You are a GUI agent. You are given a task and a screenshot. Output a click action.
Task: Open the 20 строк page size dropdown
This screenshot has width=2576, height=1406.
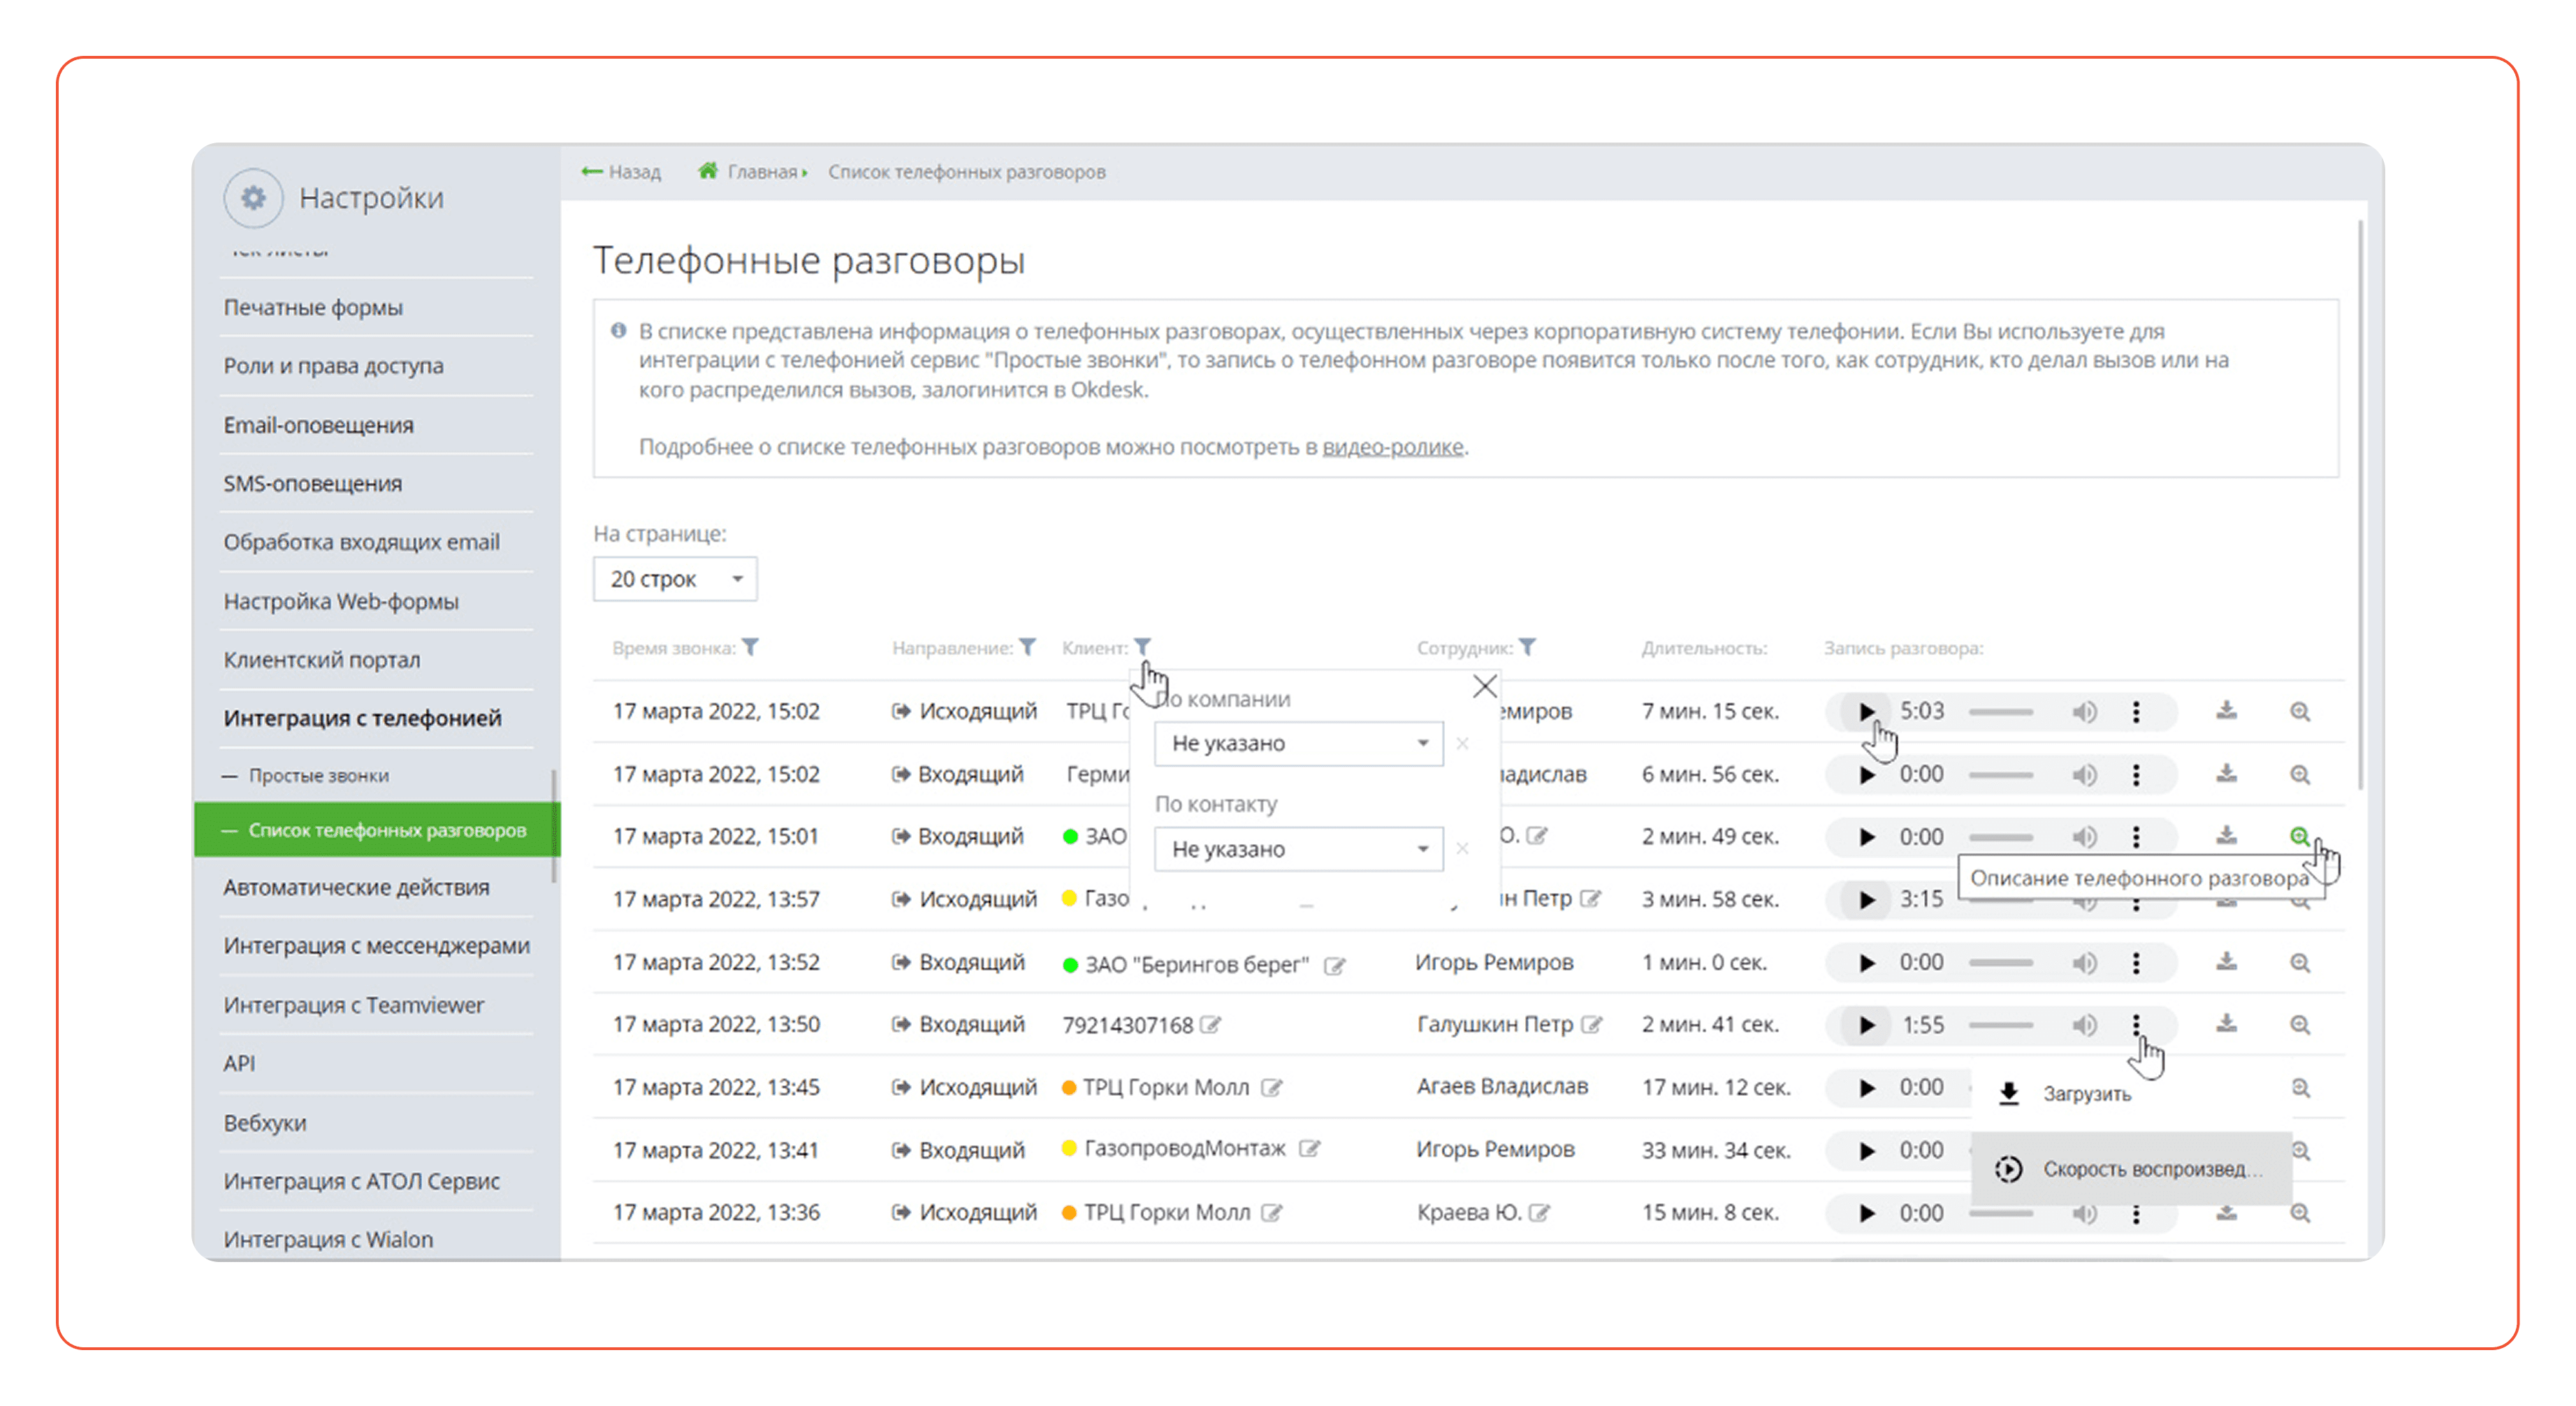[x=675, y=579]
